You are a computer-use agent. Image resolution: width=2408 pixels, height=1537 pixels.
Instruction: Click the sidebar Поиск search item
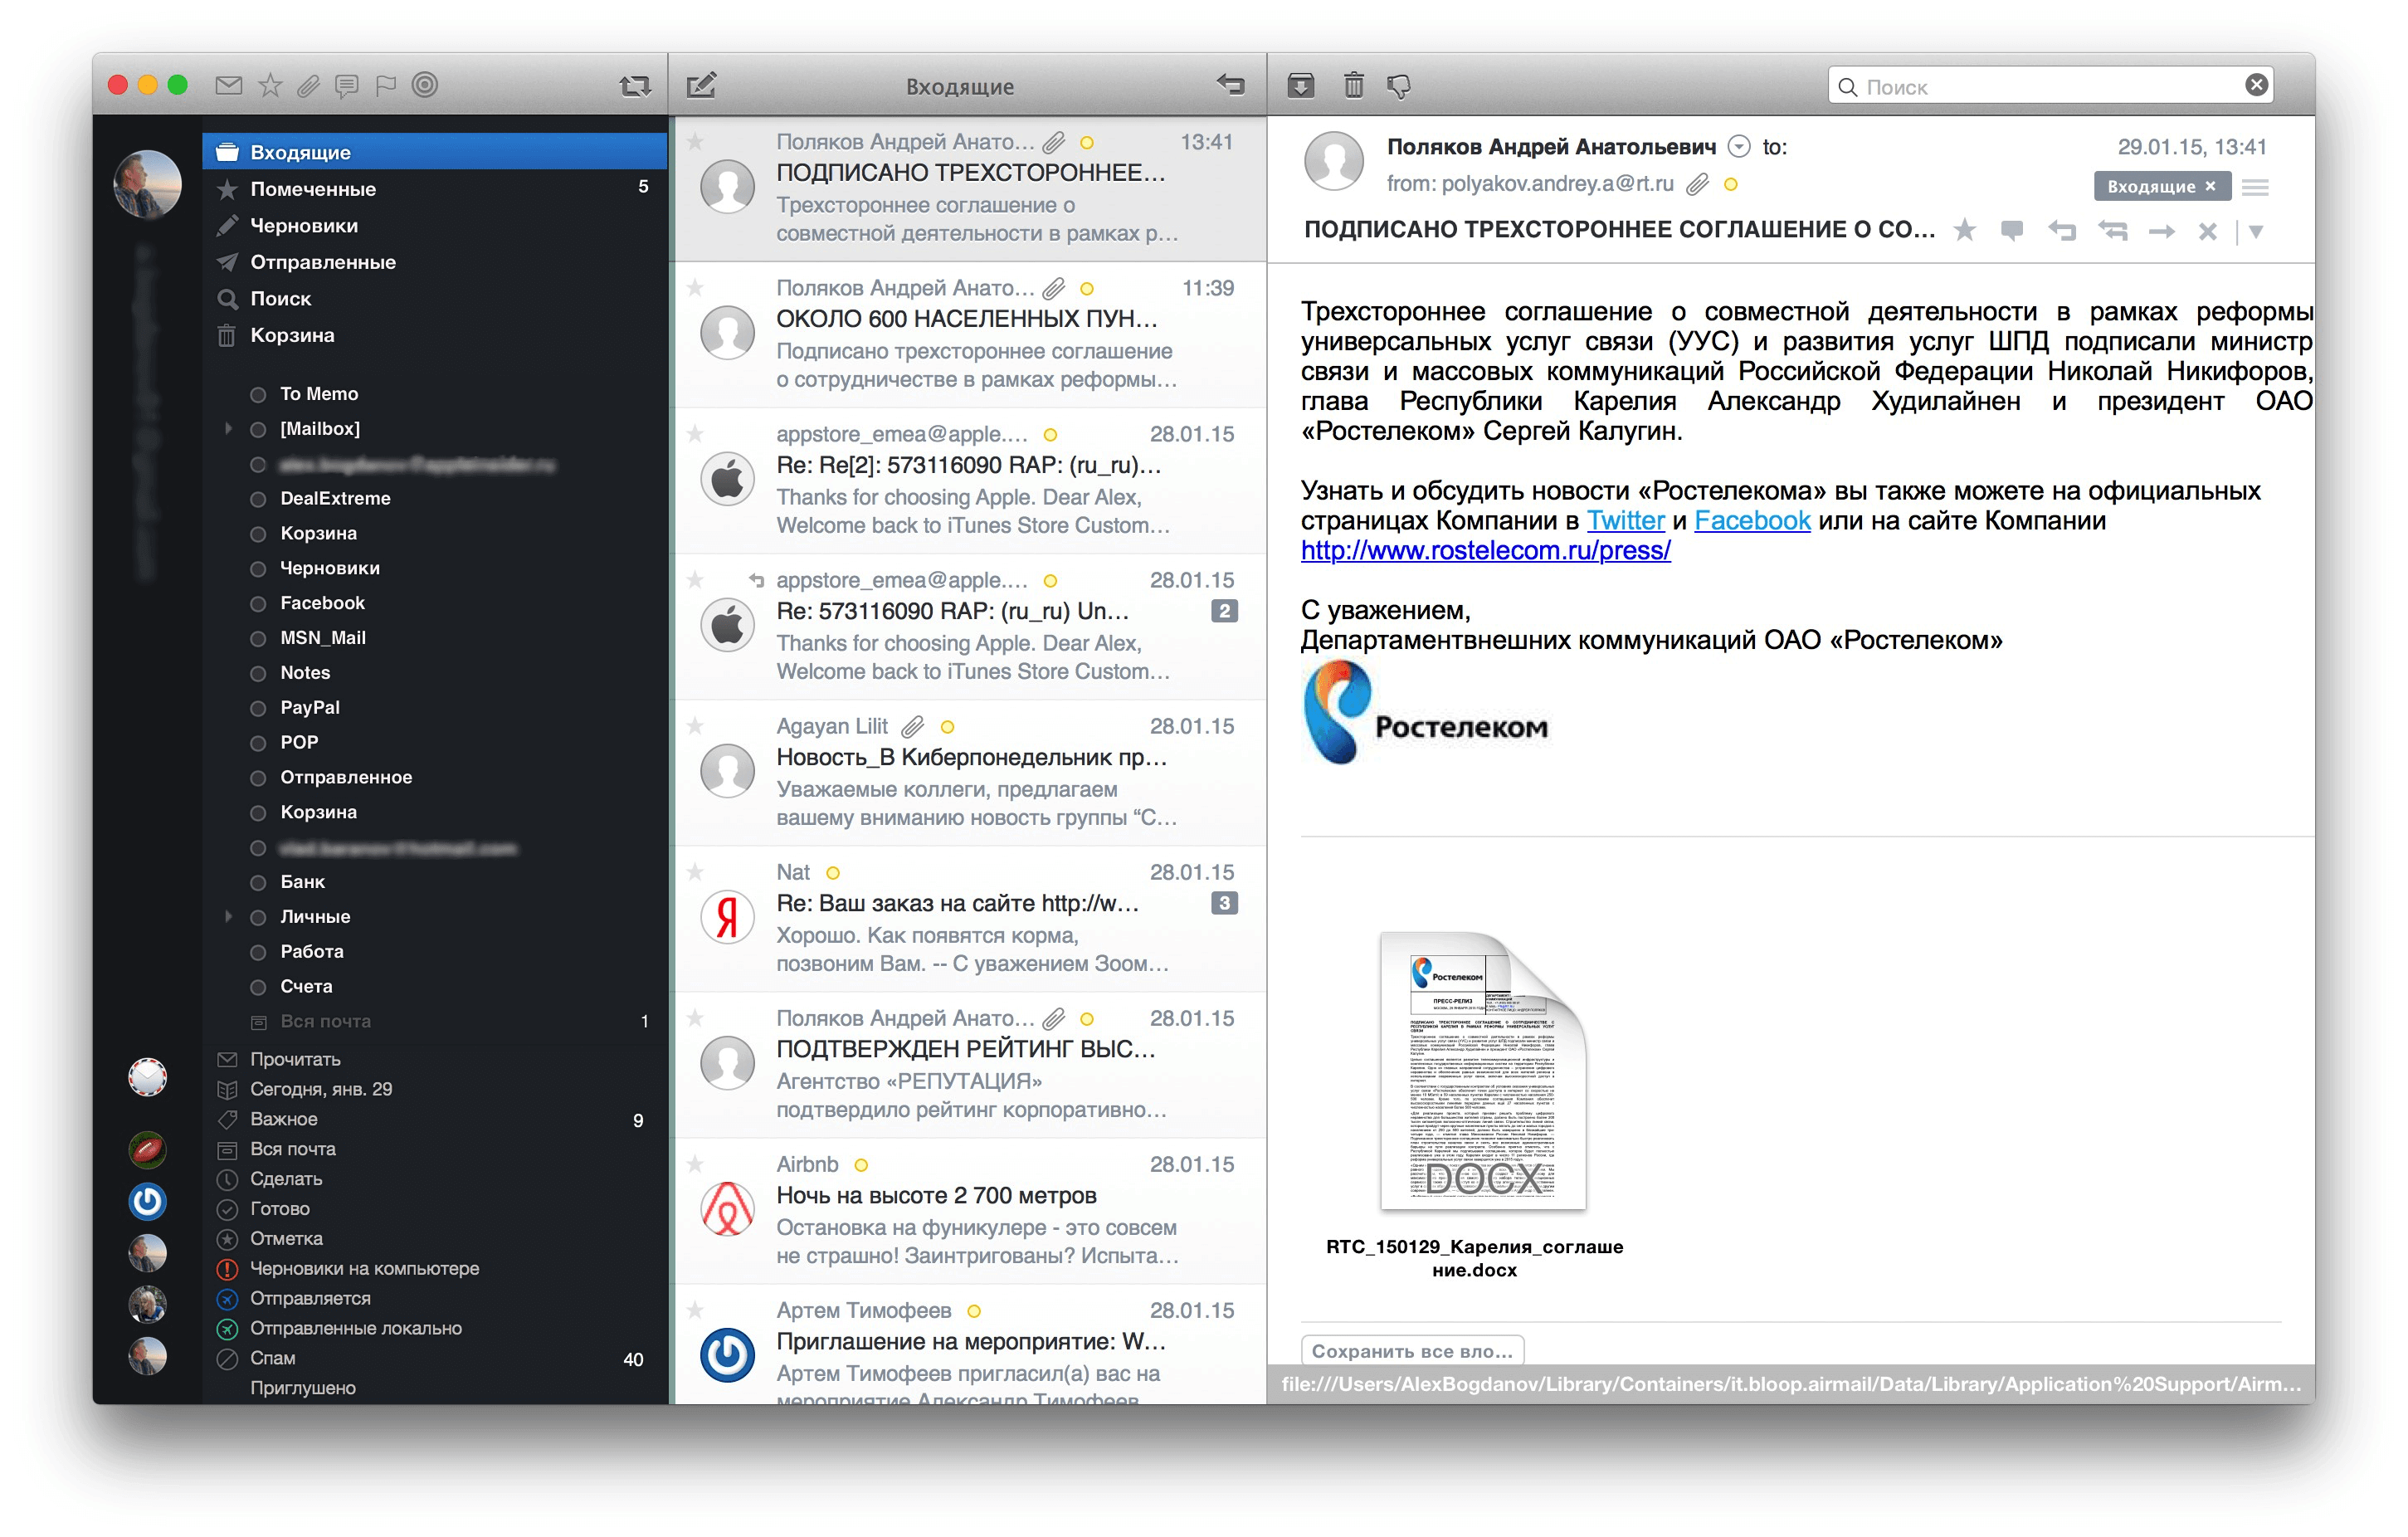pyautogui.click(x=435, y=299)
